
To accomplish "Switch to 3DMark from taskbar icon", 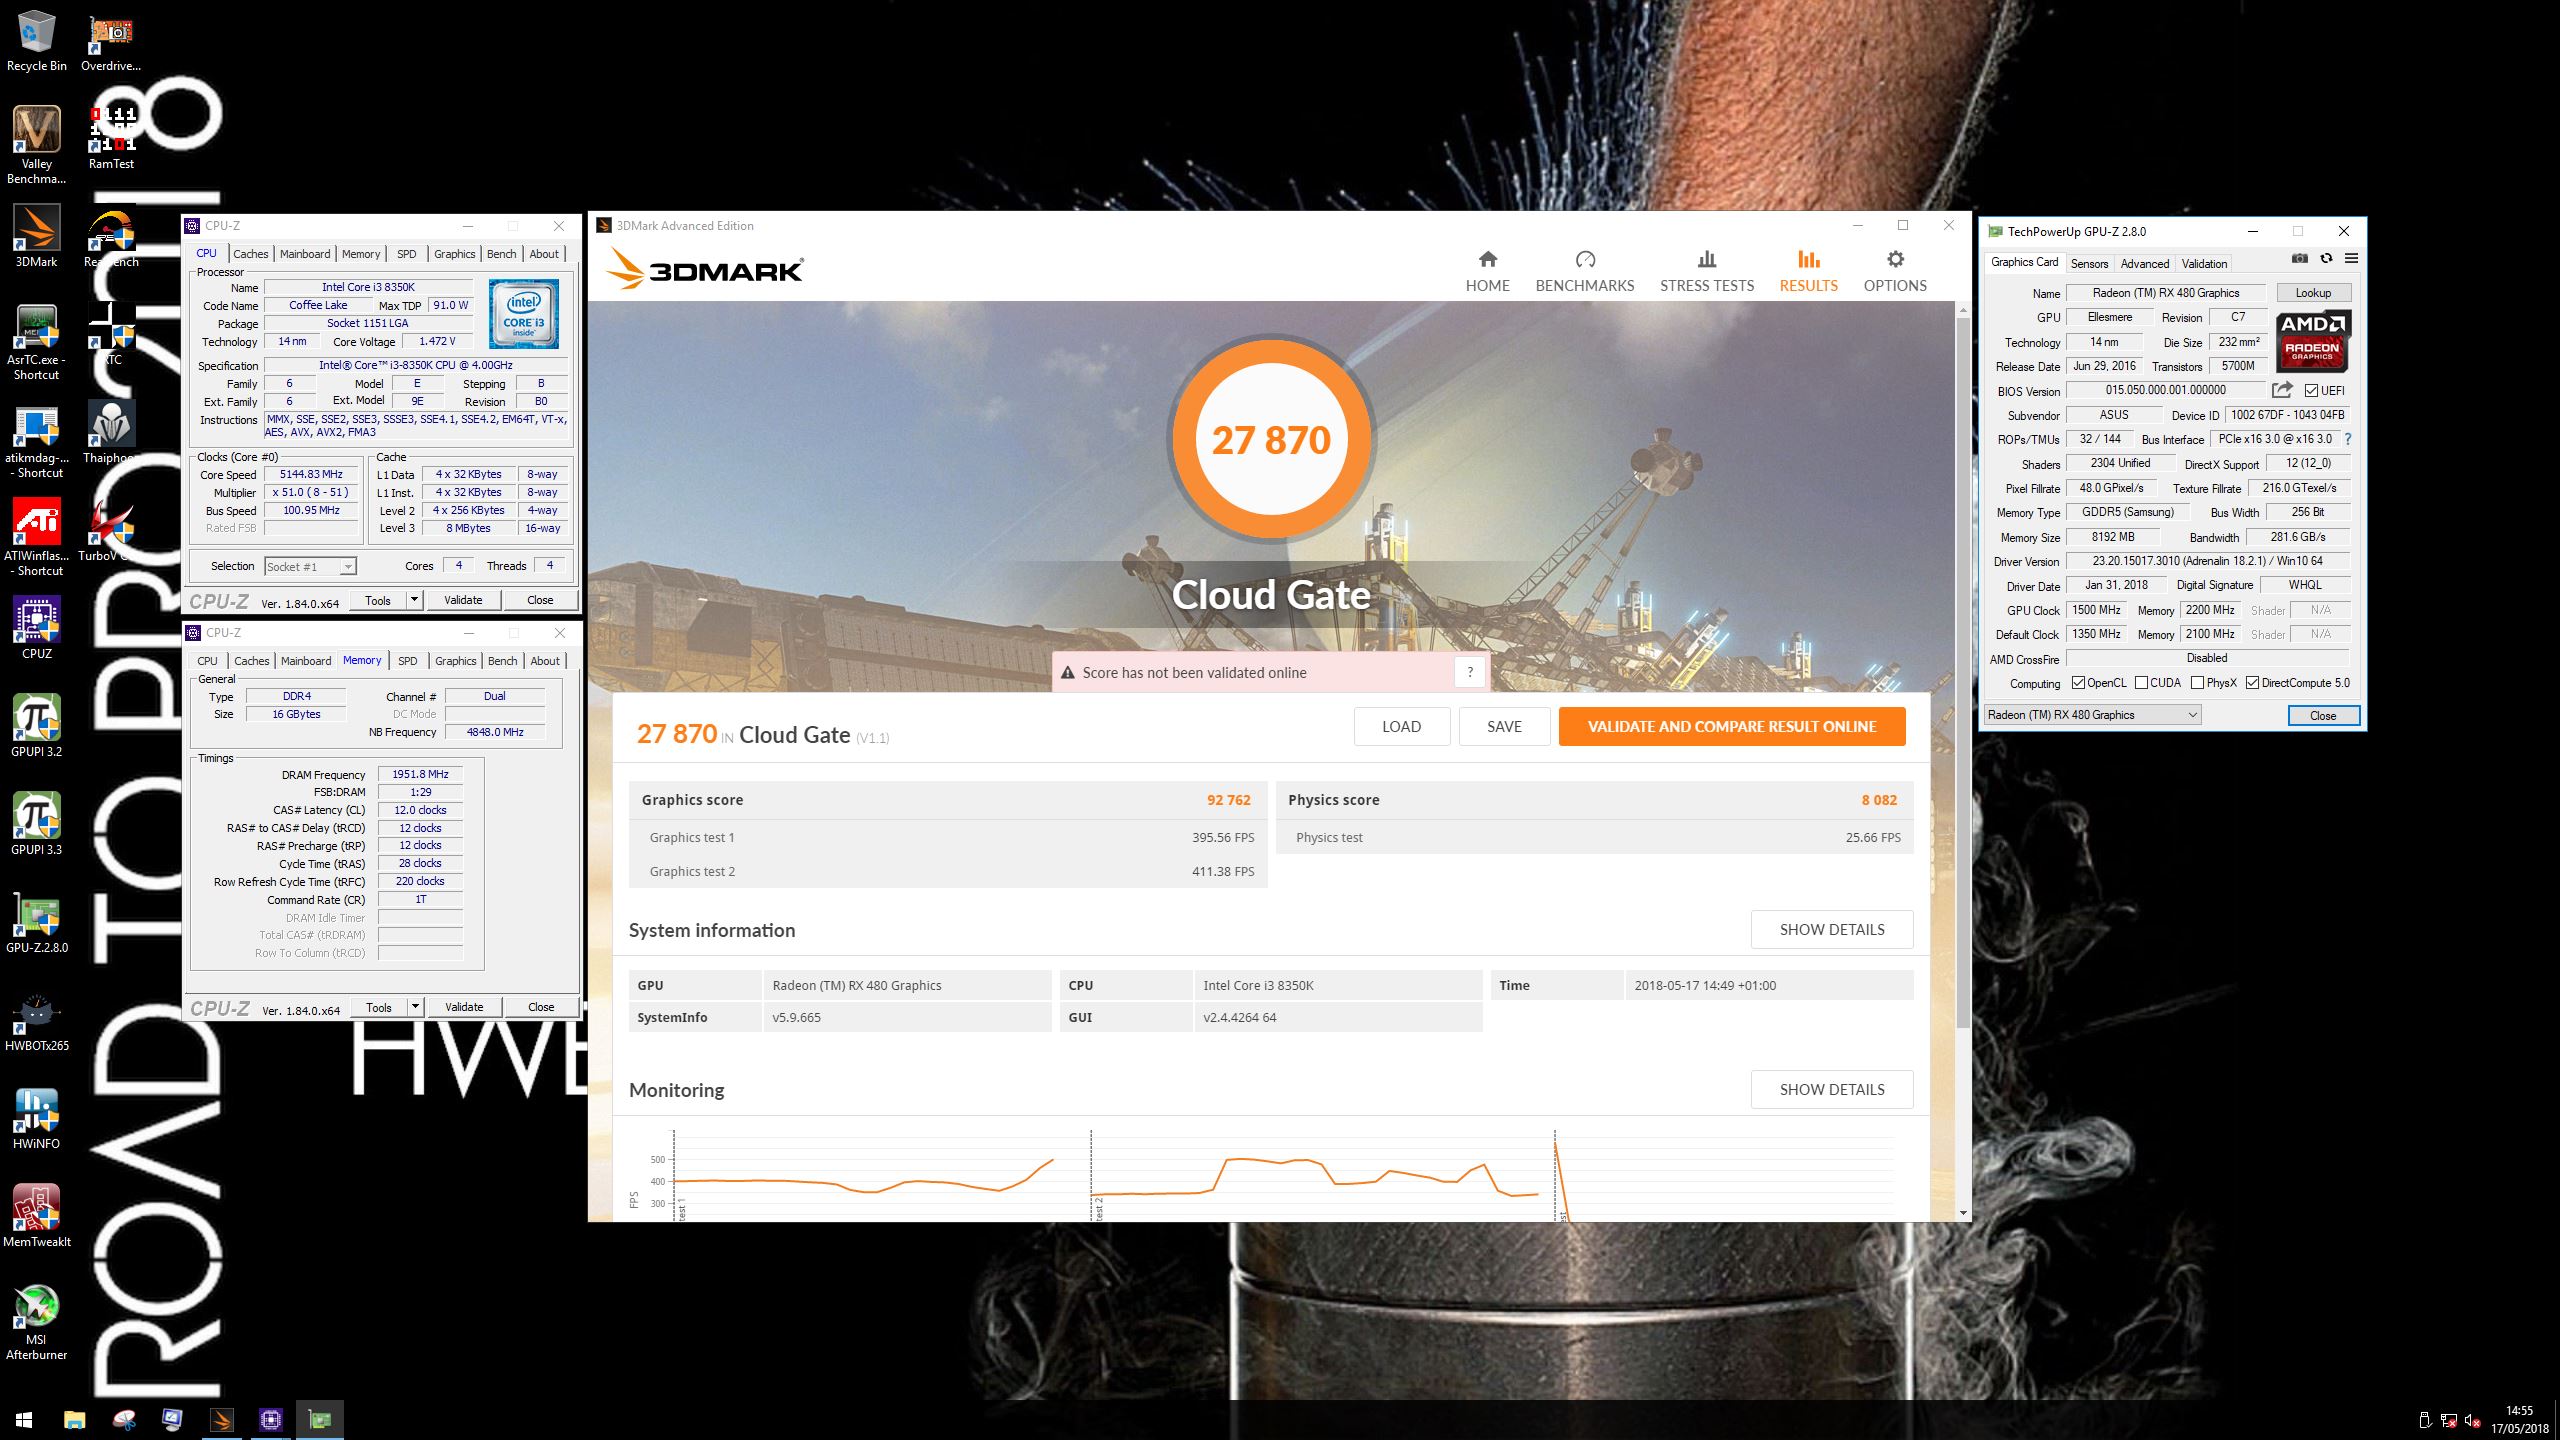I will click(x=222, y=1419).
